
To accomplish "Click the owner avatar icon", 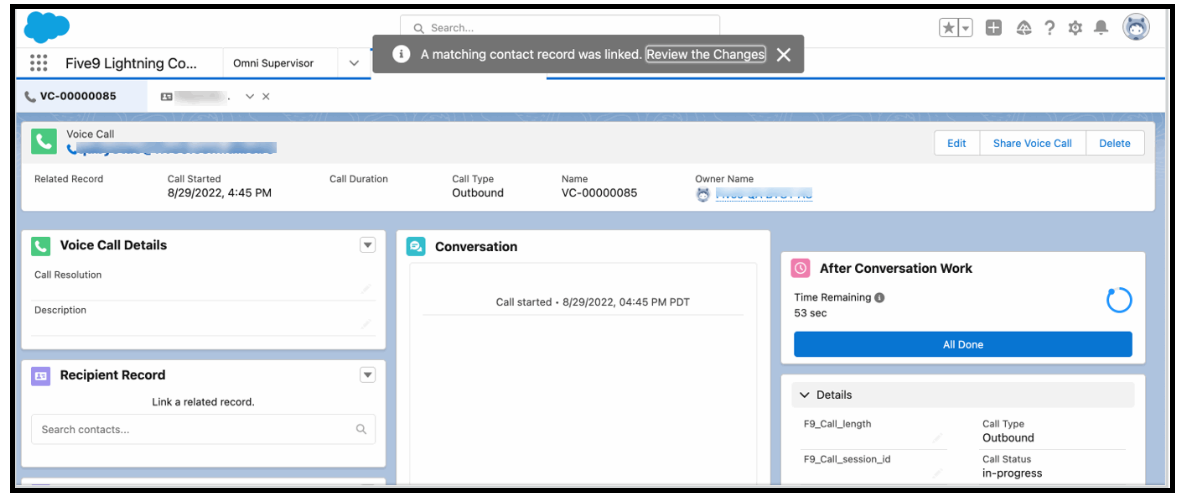I will [x=703, y=194].
